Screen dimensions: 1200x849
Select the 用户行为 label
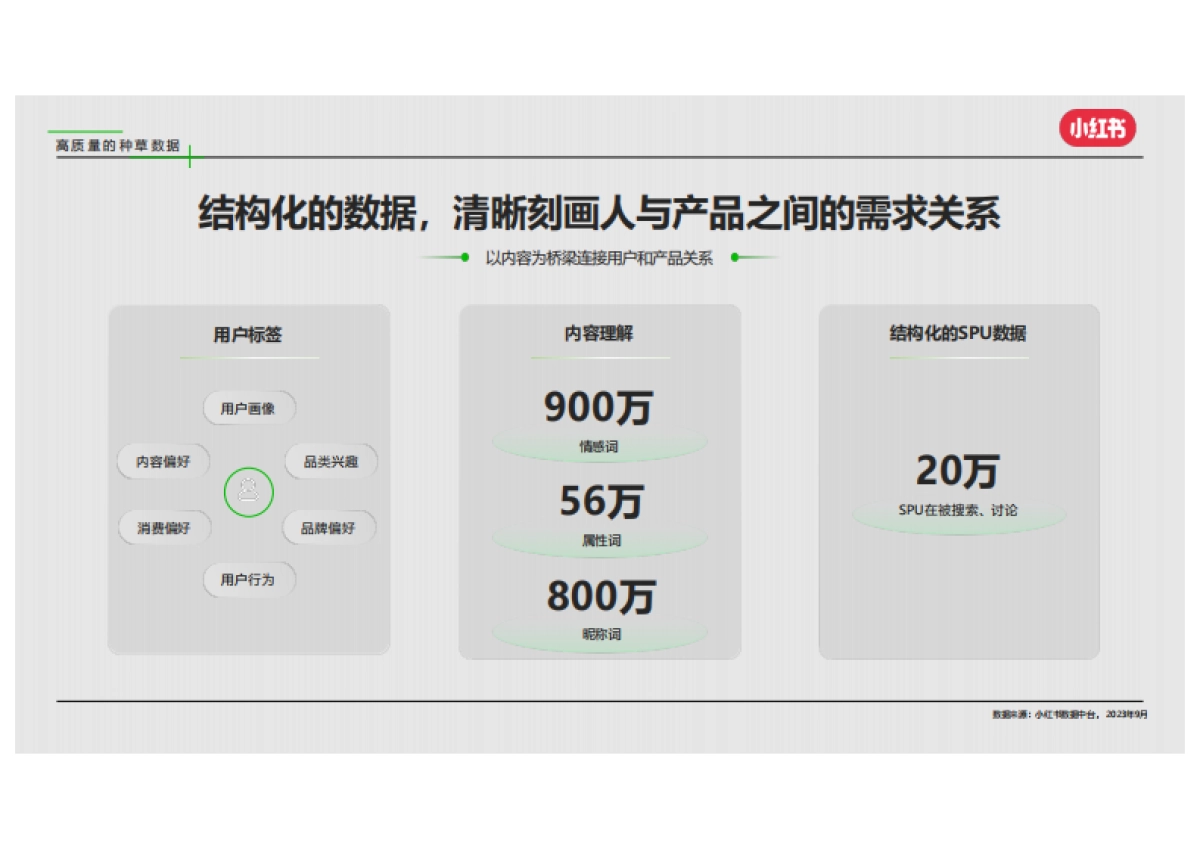[248, 580]
